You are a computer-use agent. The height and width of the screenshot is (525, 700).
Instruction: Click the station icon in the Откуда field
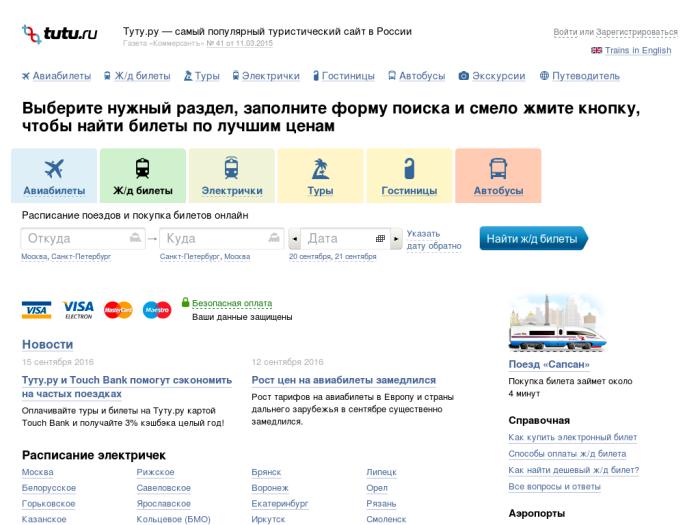[x=136, y=238]
